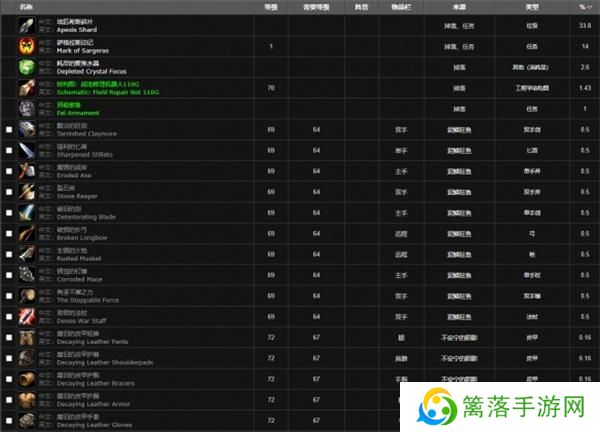Click the Fel Armament item icon
Screen dimensions: 600x432
(x=27, y=109)
